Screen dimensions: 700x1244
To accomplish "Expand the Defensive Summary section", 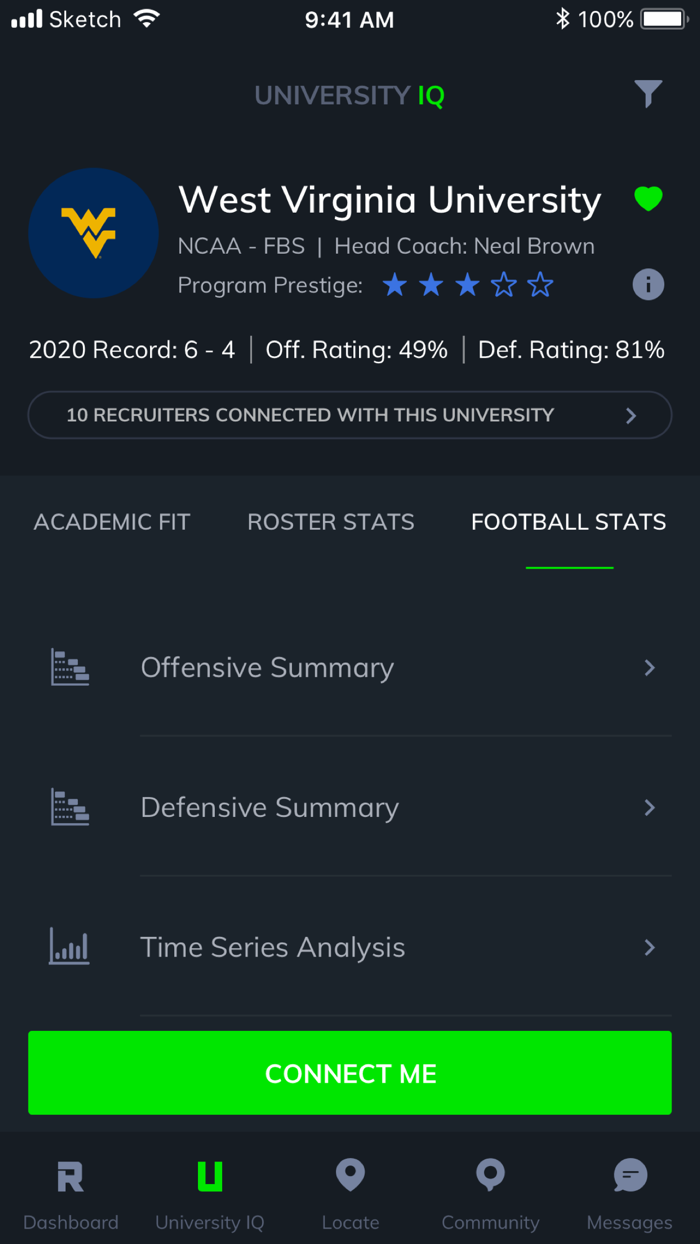I will (x=350, y=807).
